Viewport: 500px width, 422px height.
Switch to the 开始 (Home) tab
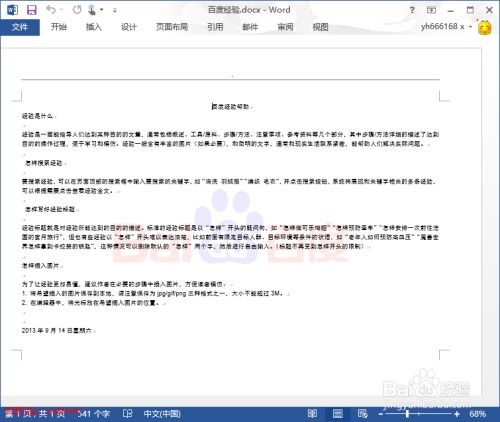59,27
